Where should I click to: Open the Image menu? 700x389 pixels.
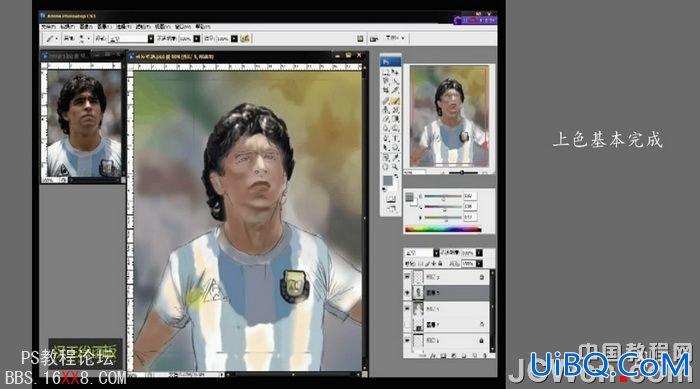[x=86, y=27]
